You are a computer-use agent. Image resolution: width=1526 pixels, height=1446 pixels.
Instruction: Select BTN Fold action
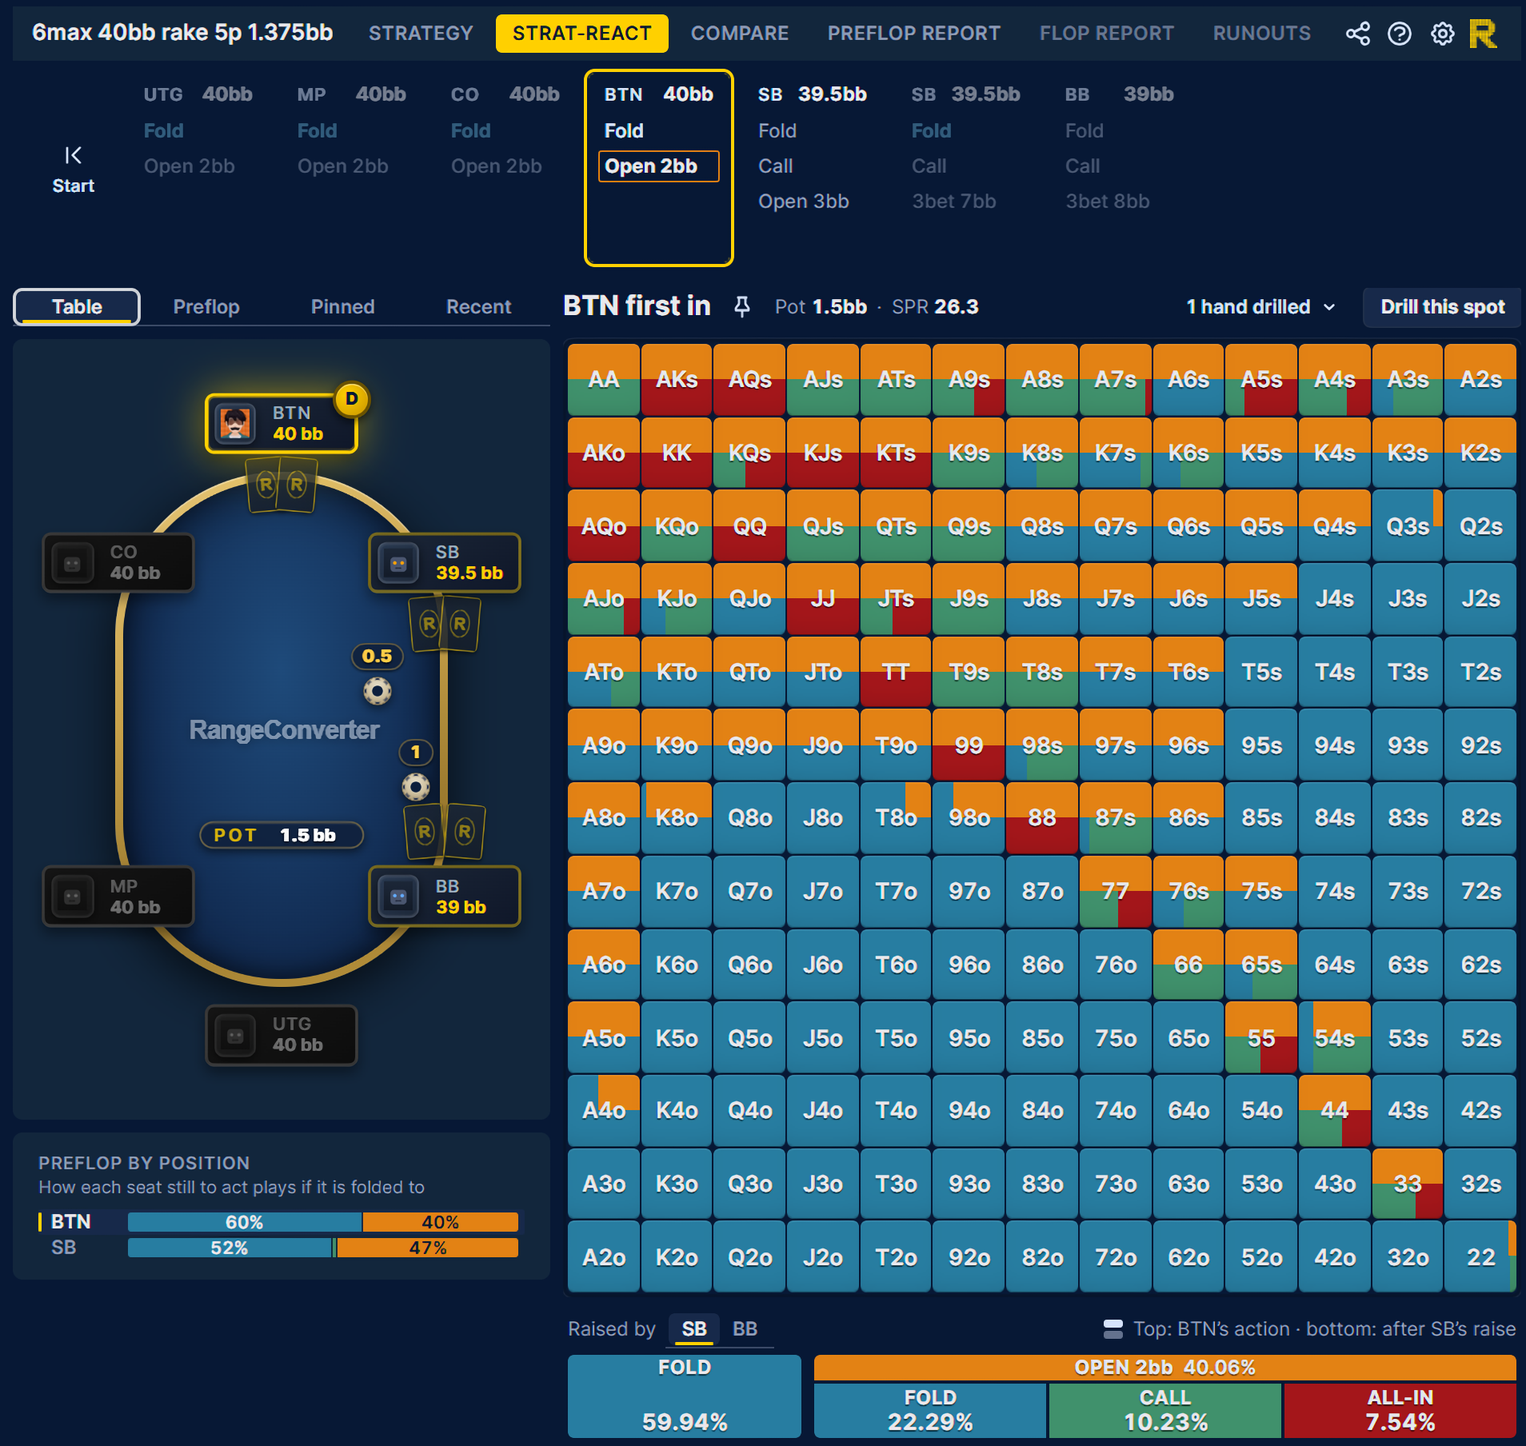point(624,131)
